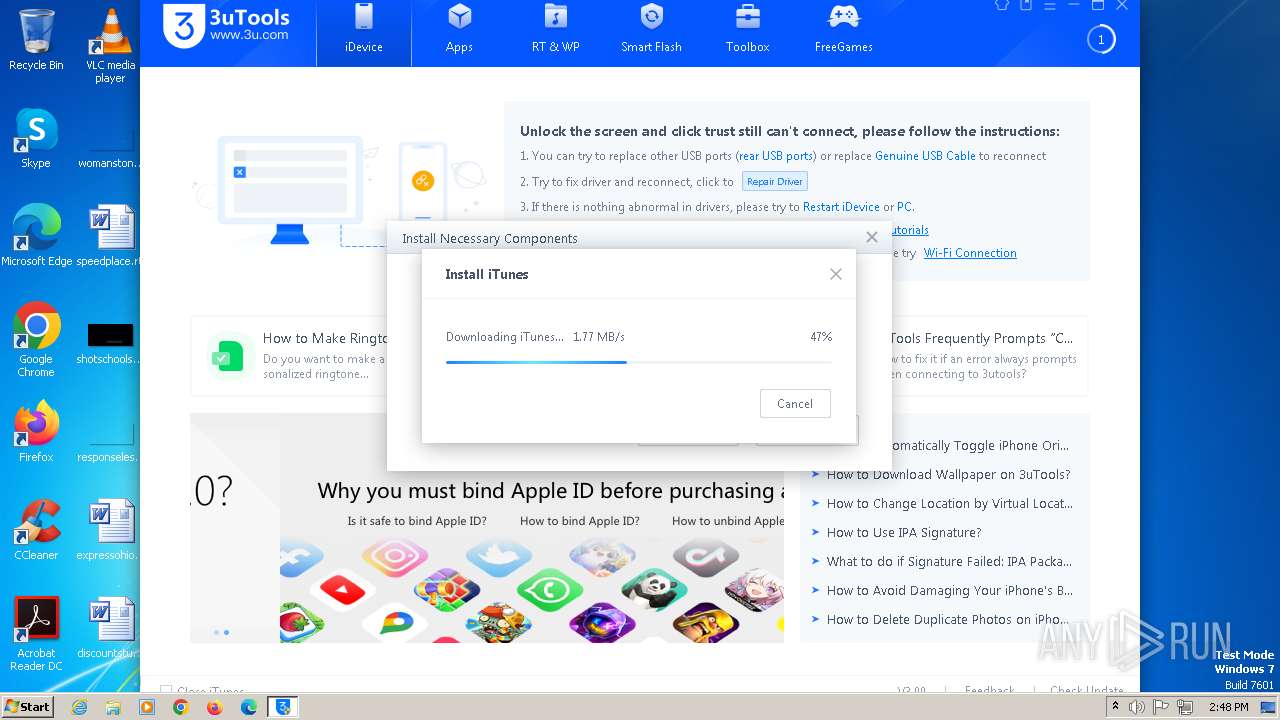Close the Install iTunes dialog
The image size is (1280, 720).
(836, 274)
